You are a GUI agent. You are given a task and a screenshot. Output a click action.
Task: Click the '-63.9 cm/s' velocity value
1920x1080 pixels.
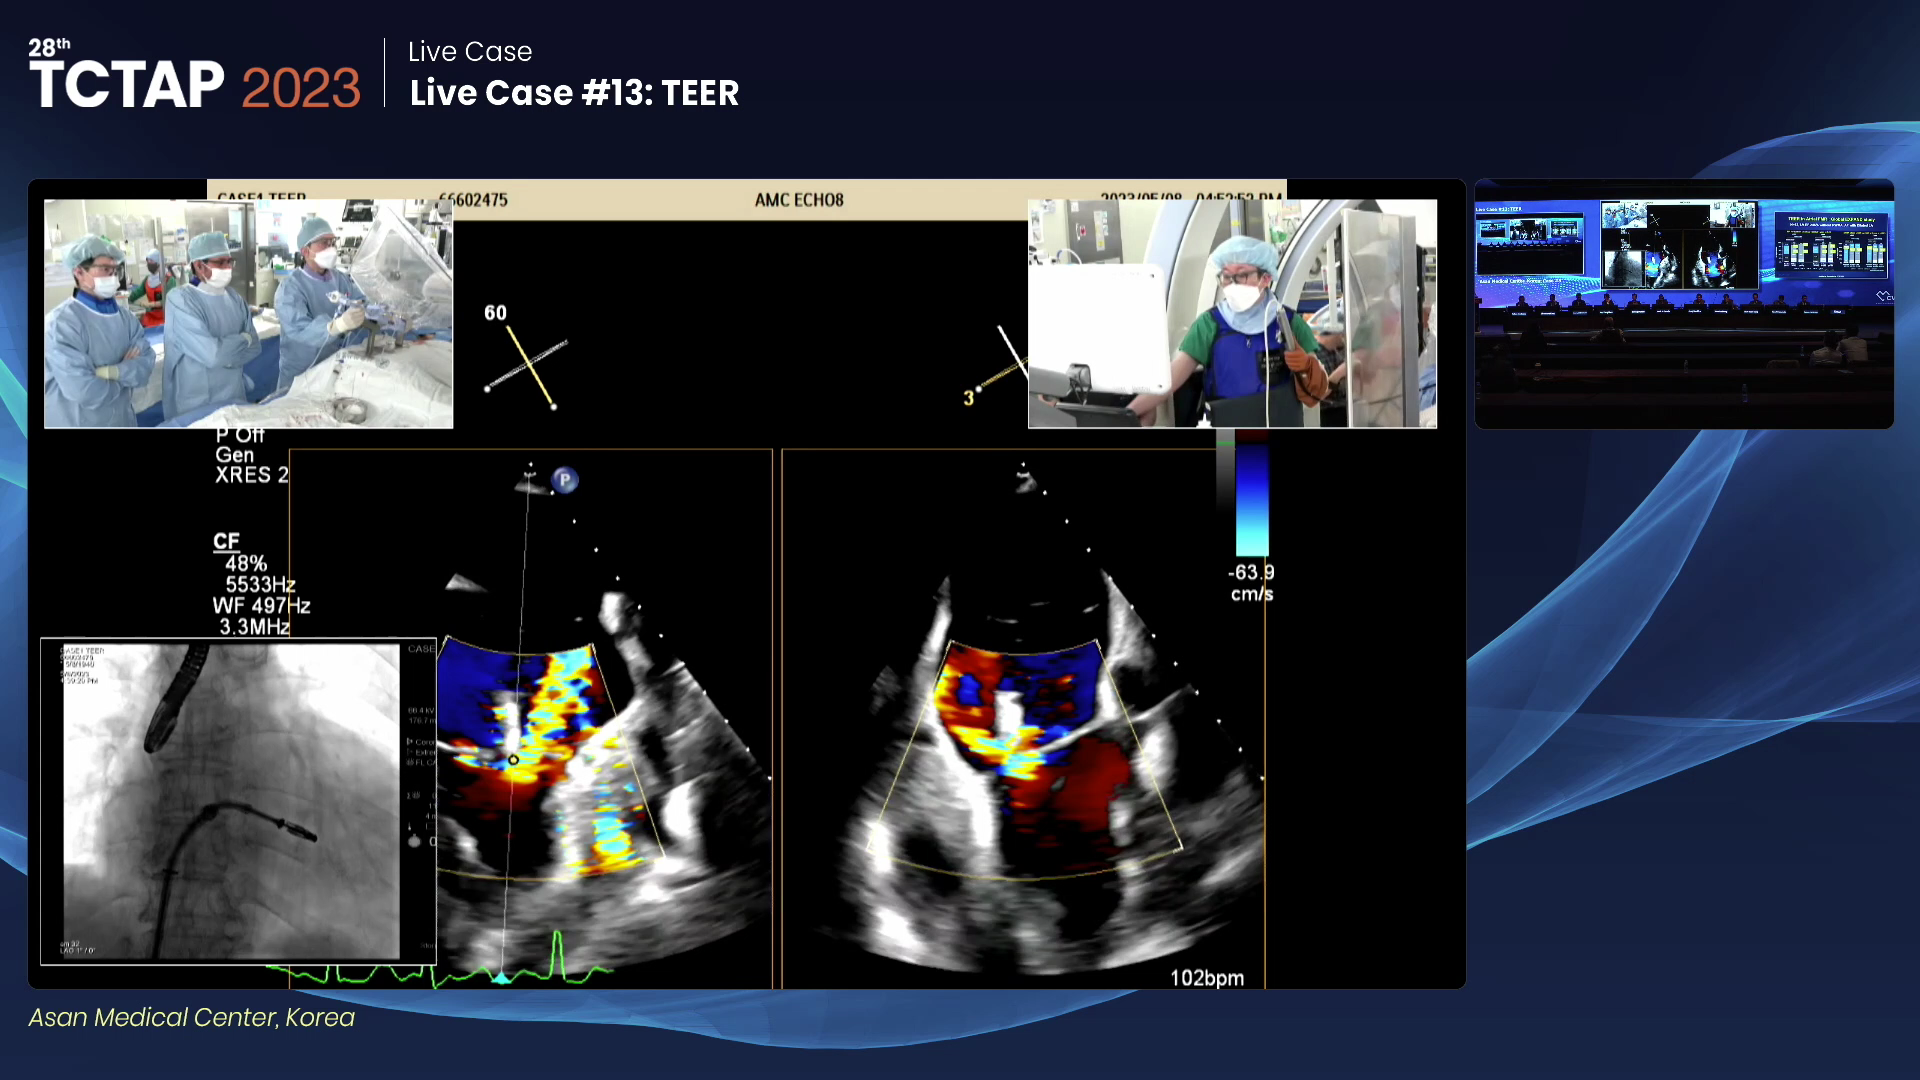pos(1251,583)
